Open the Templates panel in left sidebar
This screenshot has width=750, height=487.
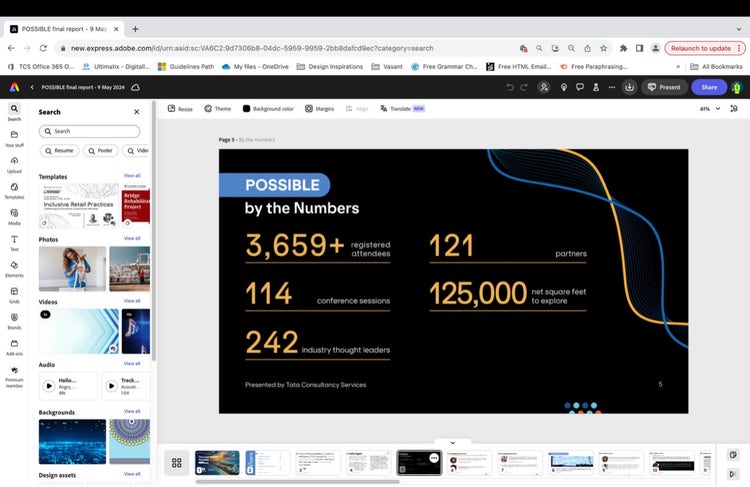pos(14,190)
